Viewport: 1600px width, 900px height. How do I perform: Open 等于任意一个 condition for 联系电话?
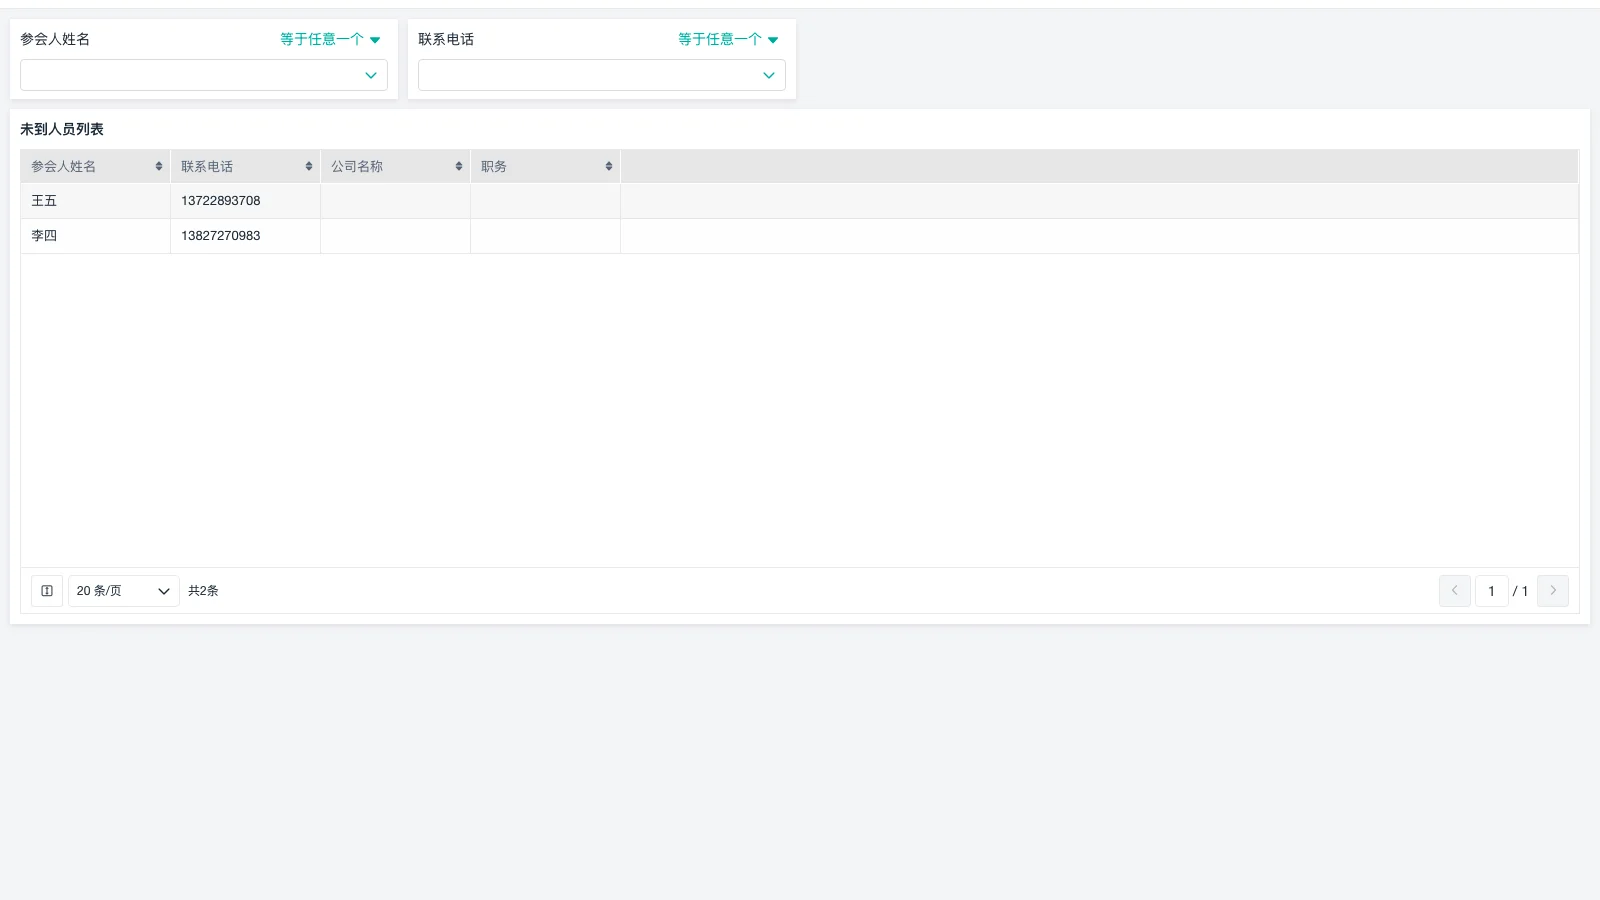728,39
